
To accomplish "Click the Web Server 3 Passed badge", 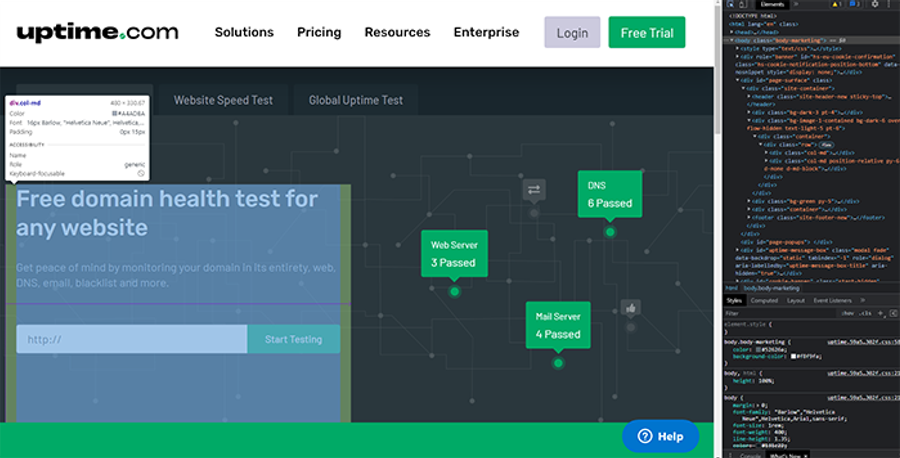I will tap(454, 254).
